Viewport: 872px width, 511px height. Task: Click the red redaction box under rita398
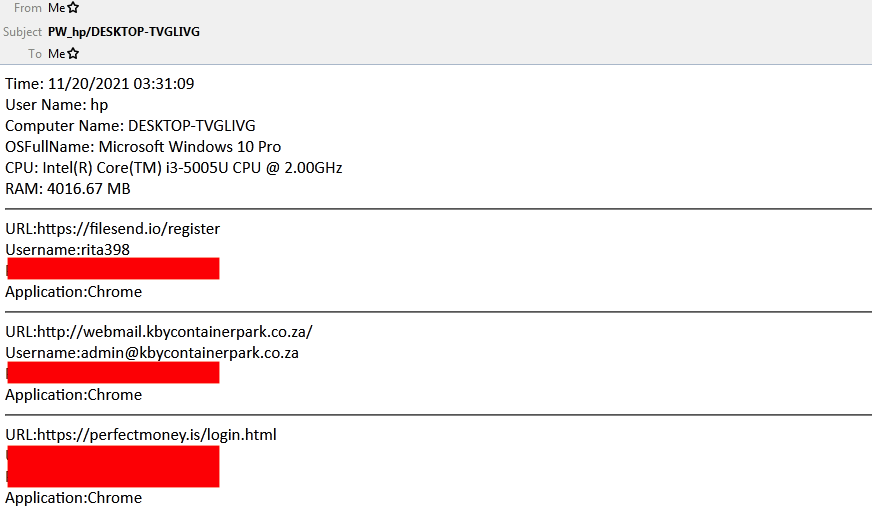pos(113,269)
